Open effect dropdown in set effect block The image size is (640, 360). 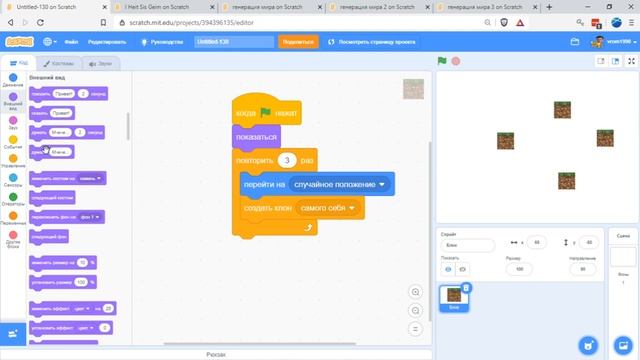point(86,328)
